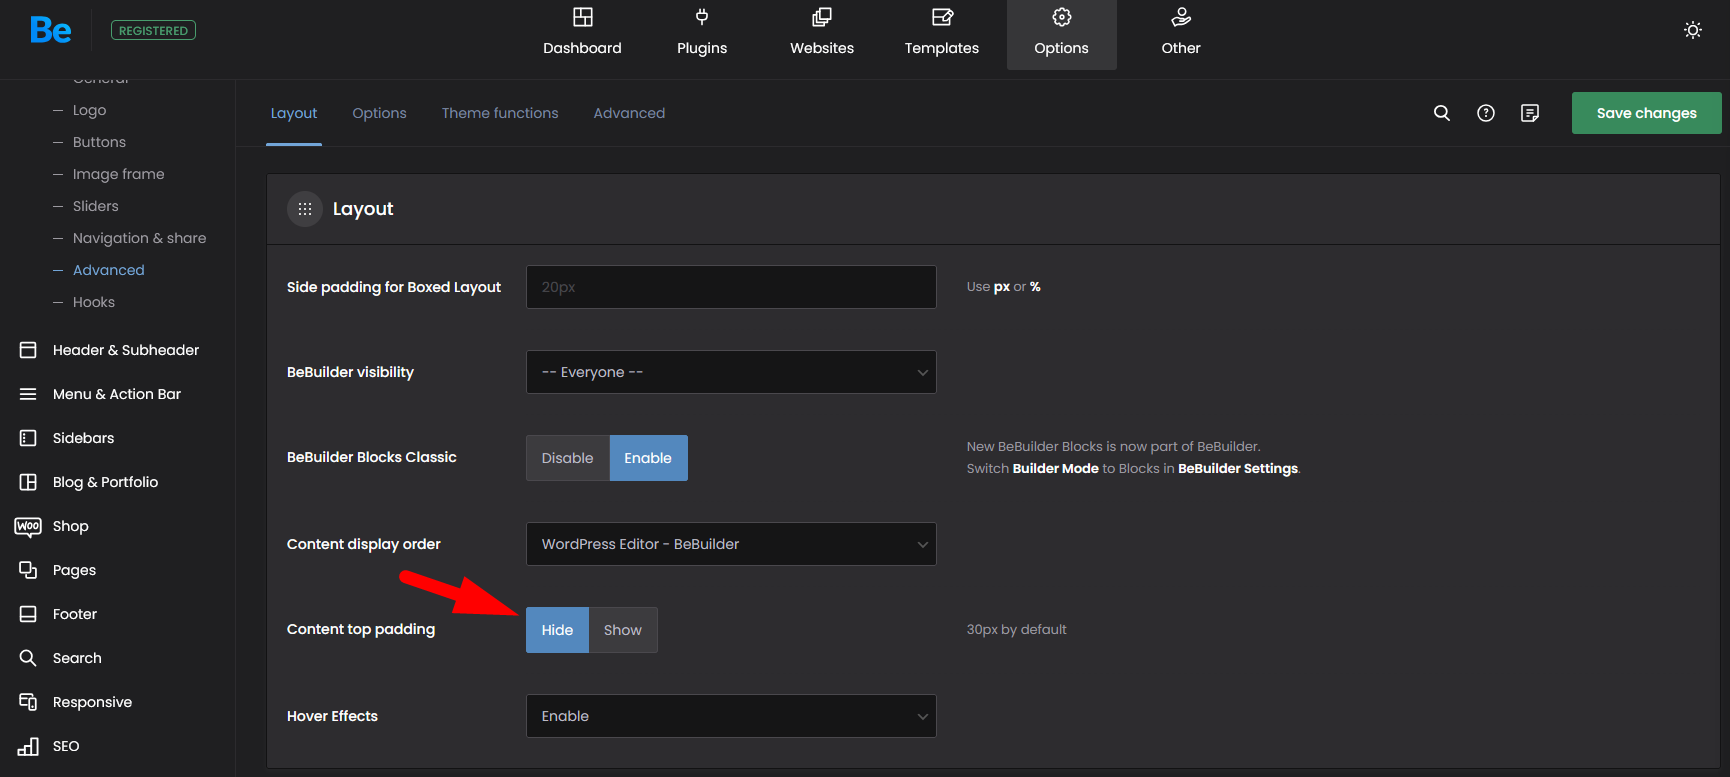Open BeBuilder visibility dropdown
Viewport: 1730px width, 777px height.
[731, 372]
